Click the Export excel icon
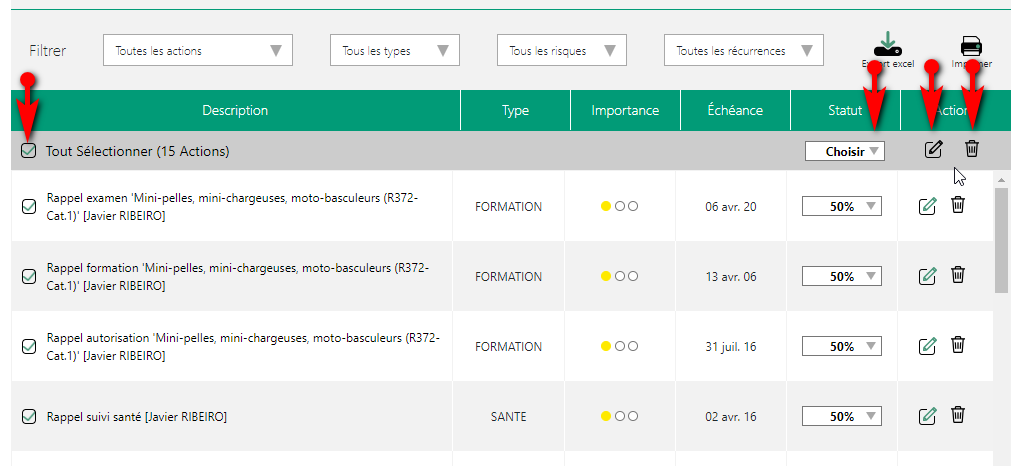1023x466 pixels. coord(887,46)
